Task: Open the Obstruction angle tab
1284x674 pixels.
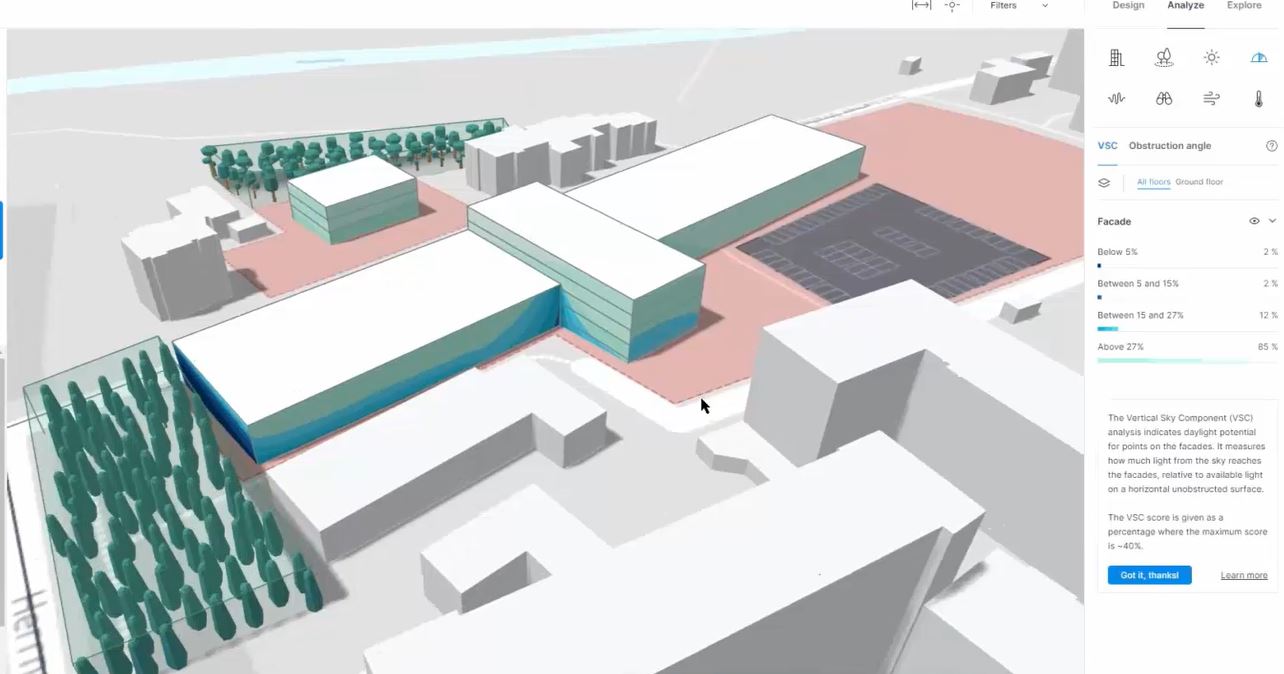Action: click(x=1169, y=146)
